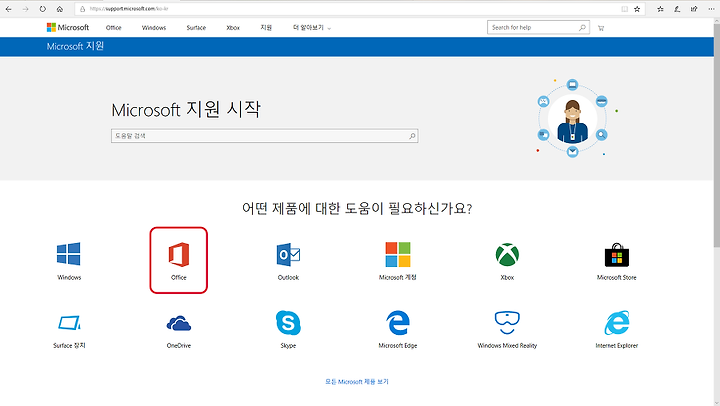Add page to favorites star in address bar
Image resolution: width=720 pixels, height=406 pixels.
[x=637, y=9]
